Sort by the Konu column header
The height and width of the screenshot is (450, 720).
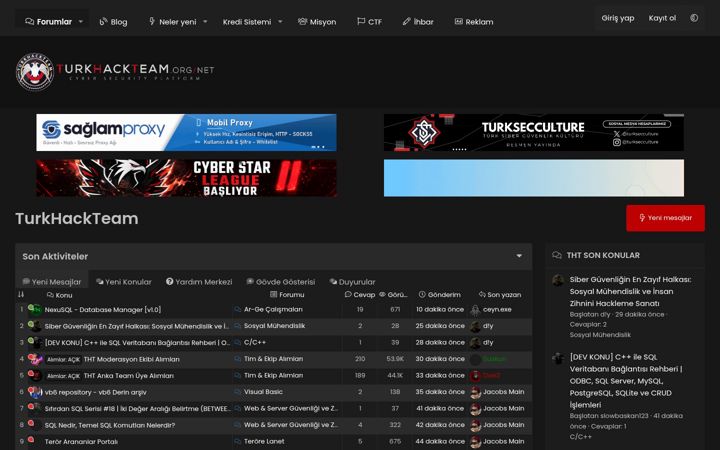pyautogui.click(x=60, y=295)
